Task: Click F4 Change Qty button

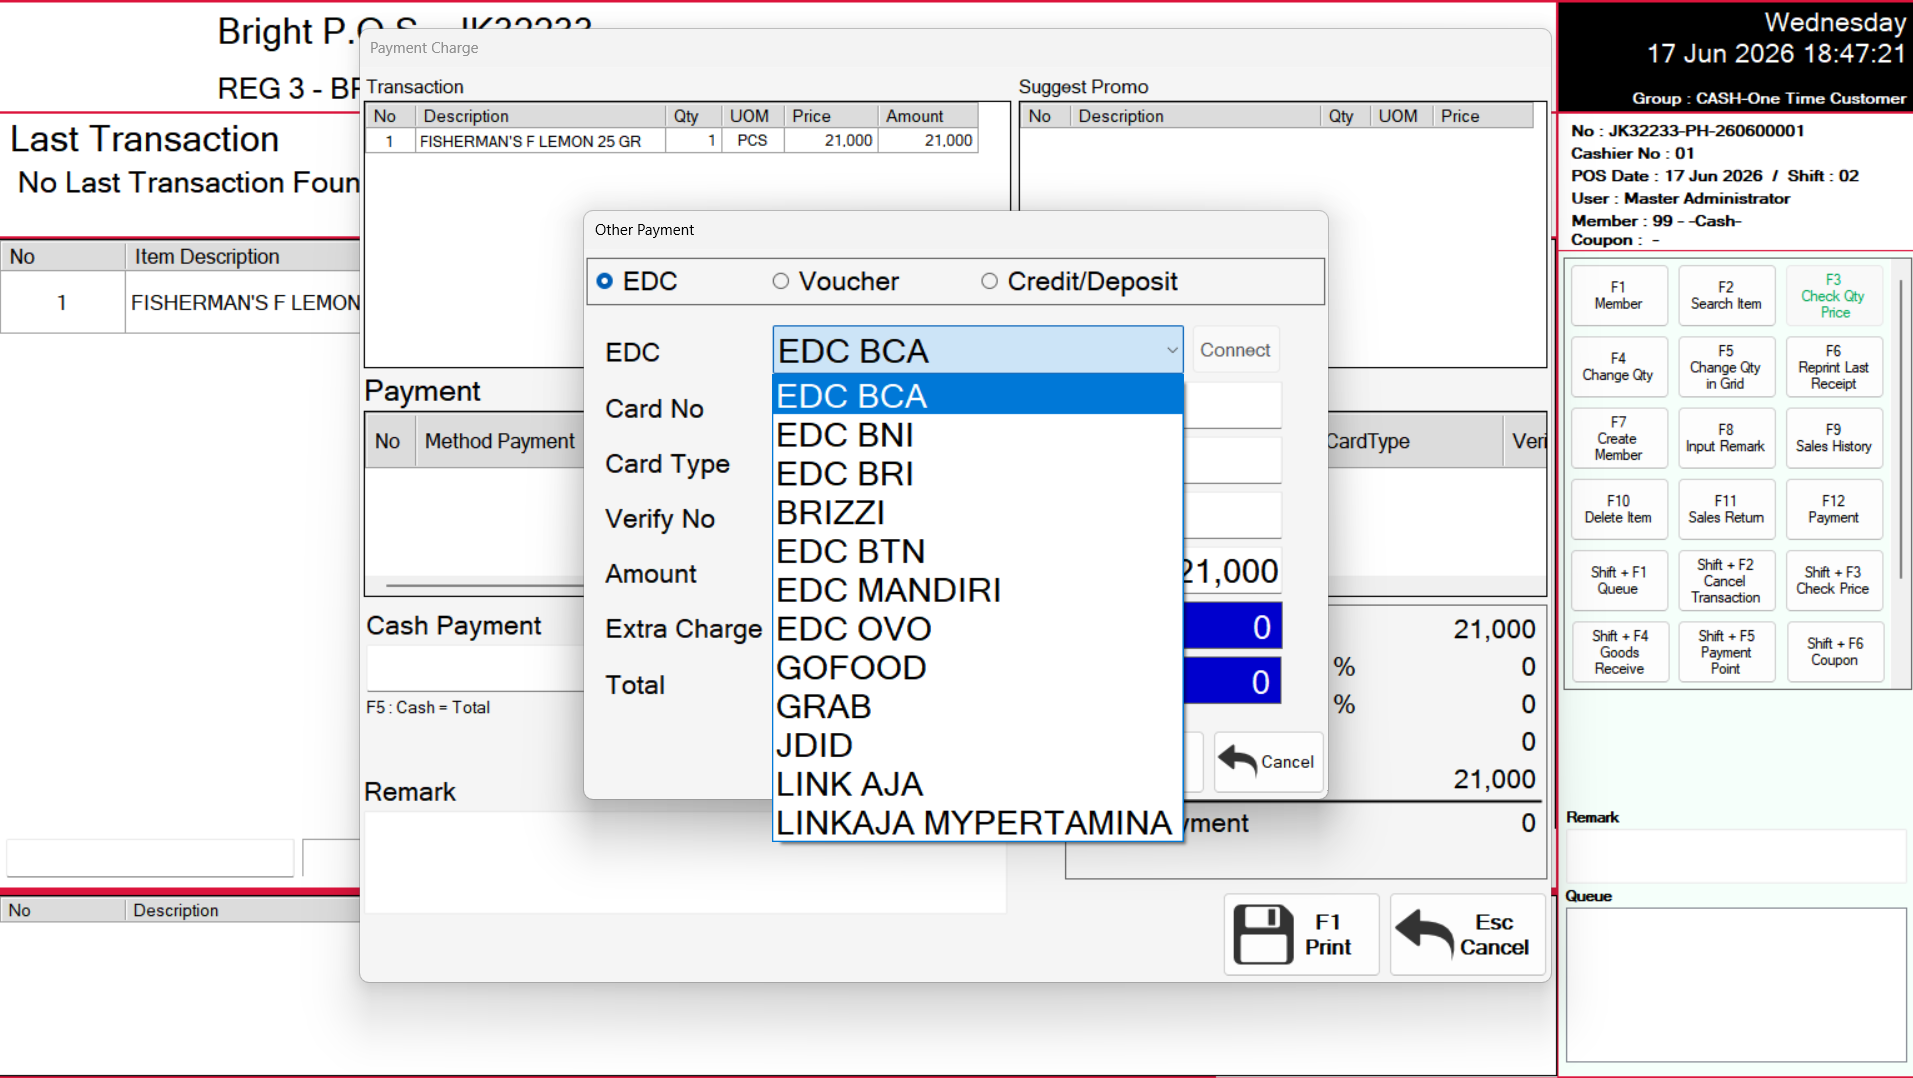Action: tap(1618, 367)
